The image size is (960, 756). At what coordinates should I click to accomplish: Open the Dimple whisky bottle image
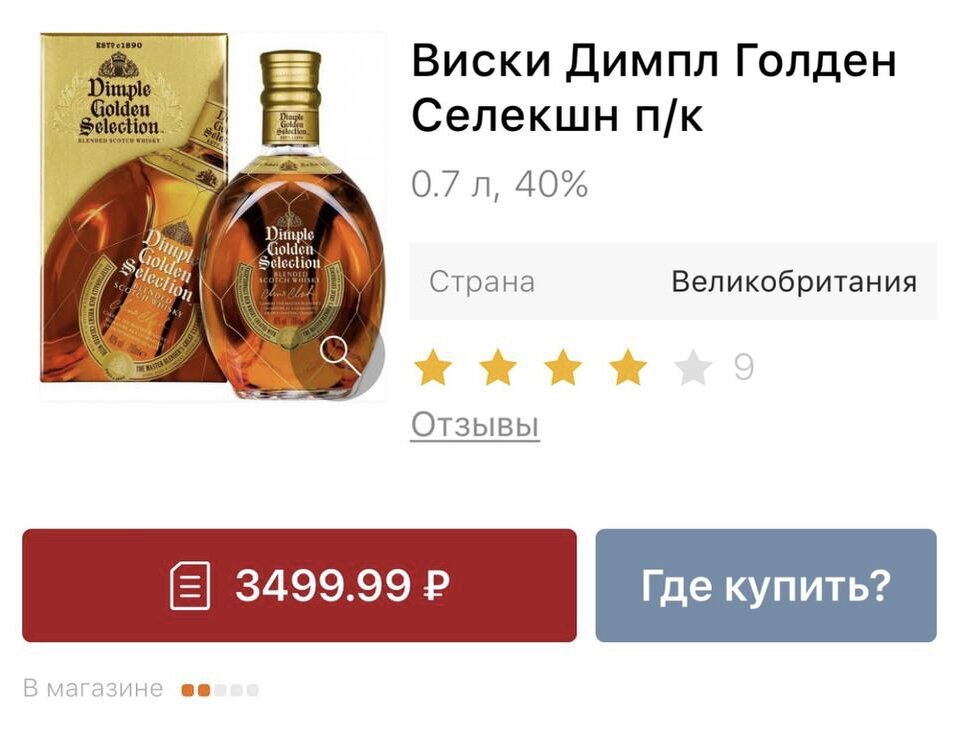[x=292, y=225]
